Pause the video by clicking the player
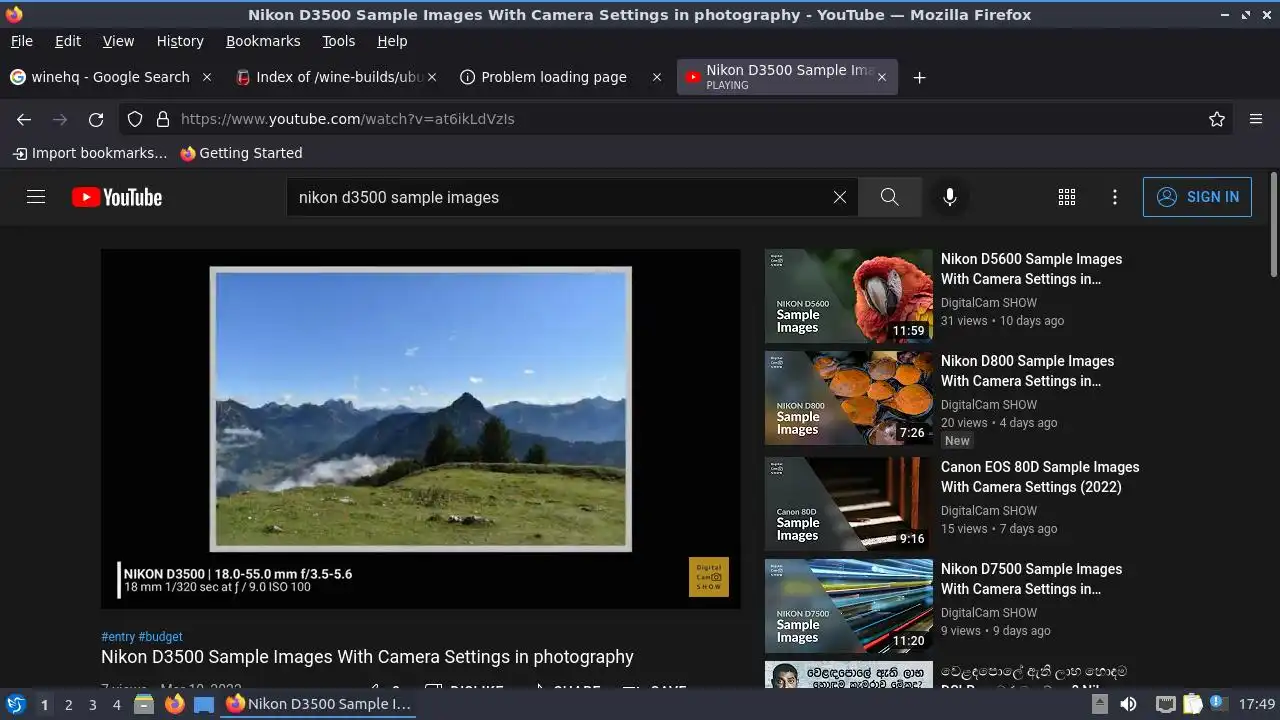The image size is (1280, 720). (x=421, y=429)
